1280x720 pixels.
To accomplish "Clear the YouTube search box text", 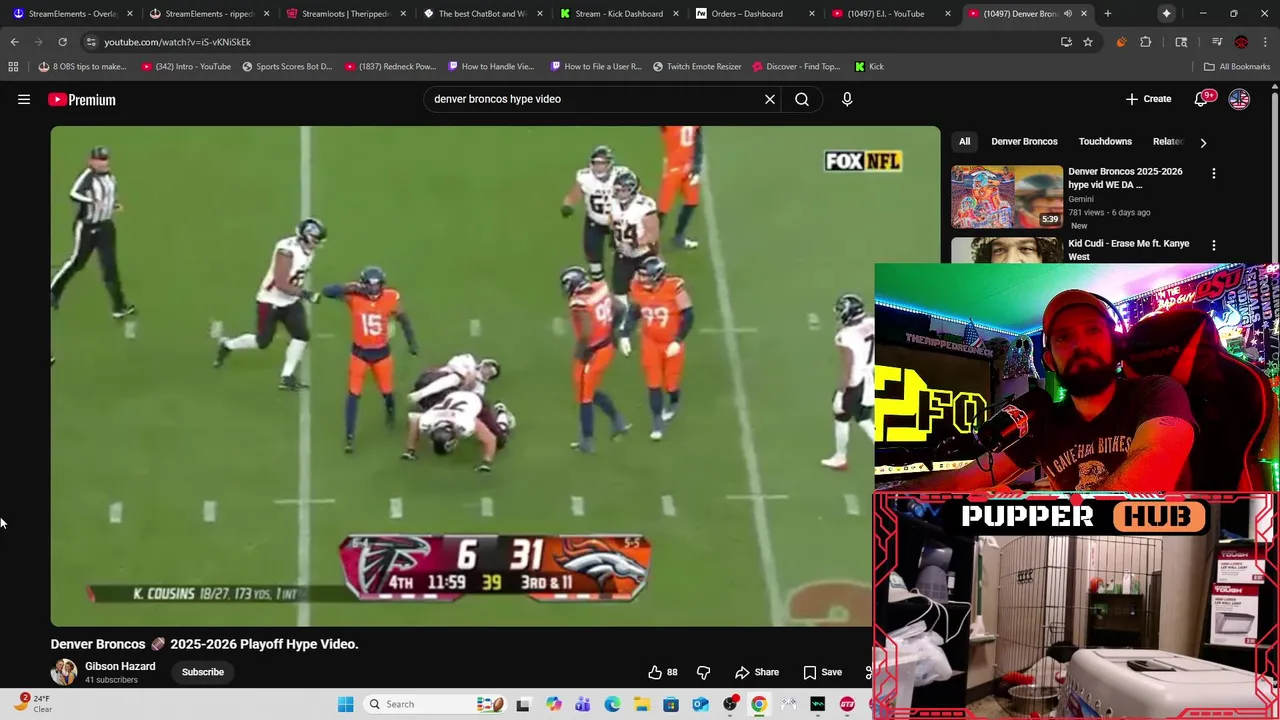I will click(x=770, y=99).
